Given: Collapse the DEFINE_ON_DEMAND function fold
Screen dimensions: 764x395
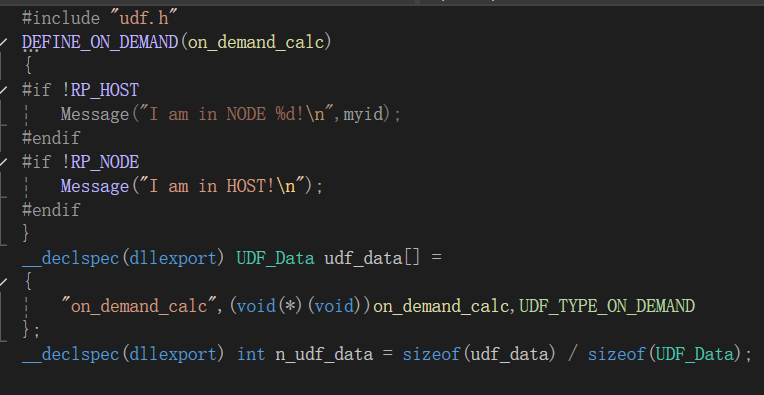Looking at the screenshot, I should coord(3,42).
